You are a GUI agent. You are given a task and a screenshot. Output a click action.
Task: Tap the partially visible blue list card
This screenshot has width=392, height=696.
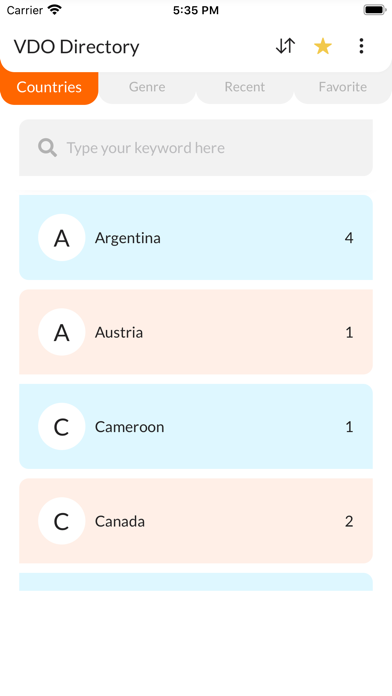click(196, 582)
